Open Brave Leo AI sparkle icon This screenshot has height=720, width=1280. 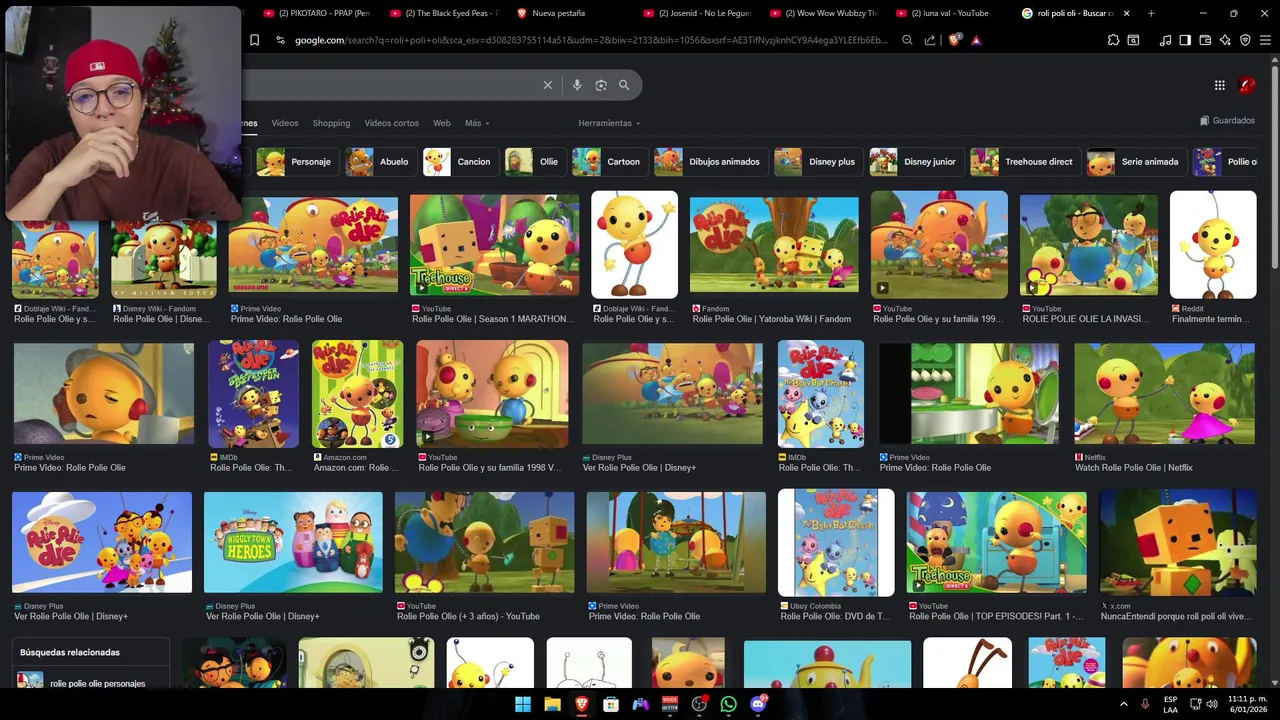coord(1225,40)
